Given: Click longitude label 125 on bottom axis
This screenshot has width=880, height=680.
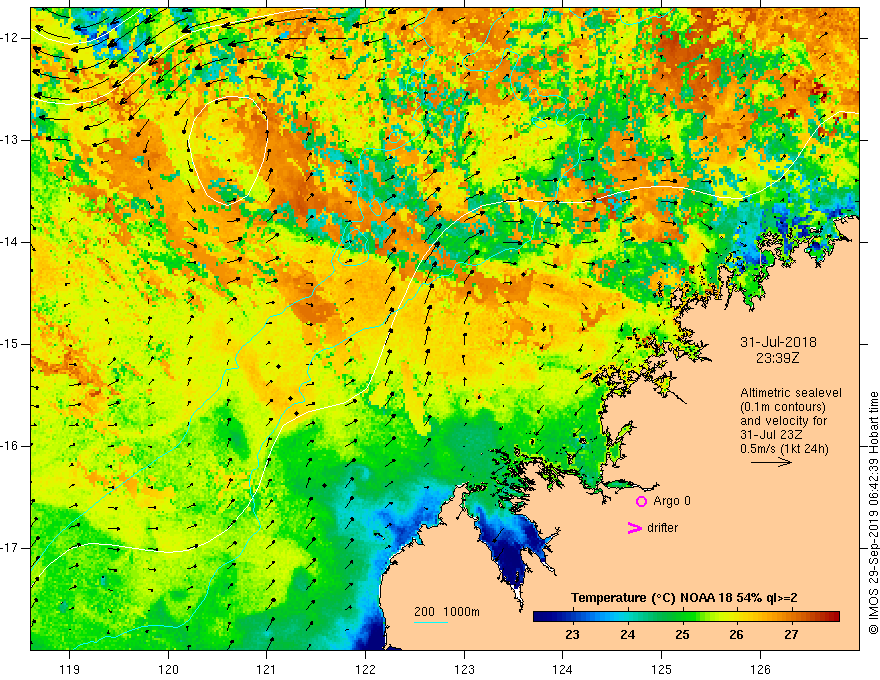Looking at the screenshot, I should pyautogui.click(x=662, y=669).
